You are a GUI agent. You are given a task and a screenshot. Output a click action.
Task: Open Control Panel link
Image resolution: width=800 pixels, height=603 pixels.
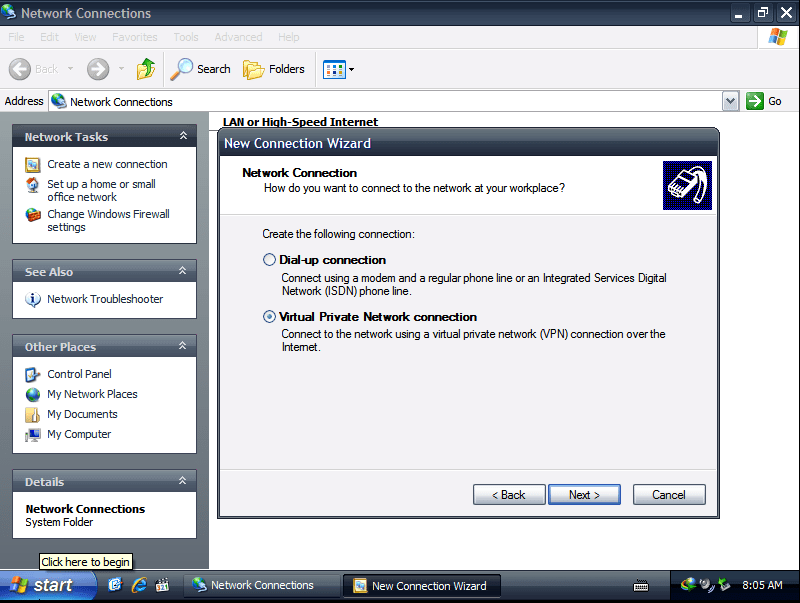pyautogui.click(x=79, y=374)
